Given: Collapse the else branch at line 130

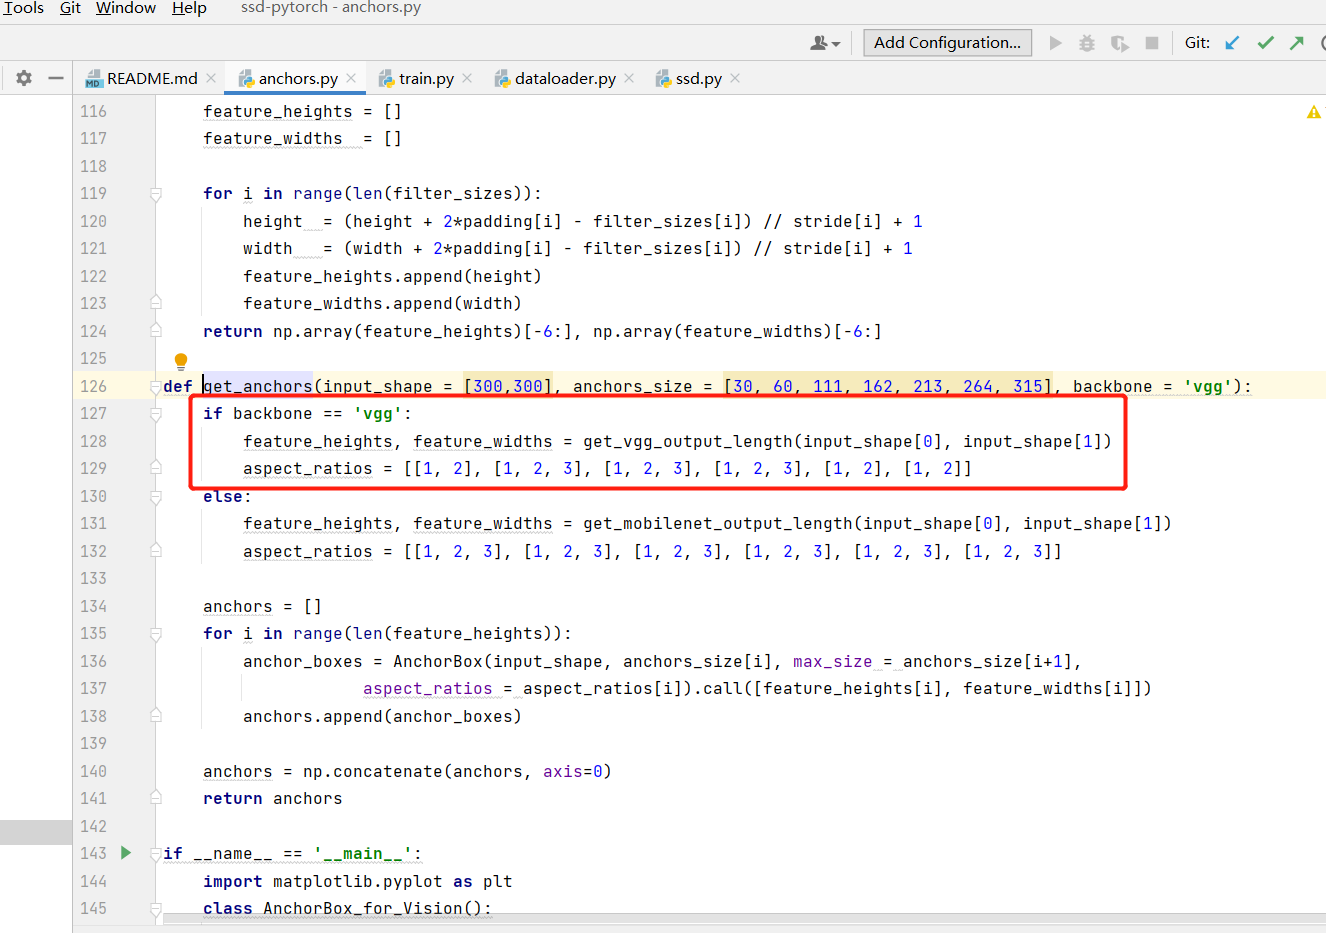Looking at the screenshot, I should (x=156, y=495).
